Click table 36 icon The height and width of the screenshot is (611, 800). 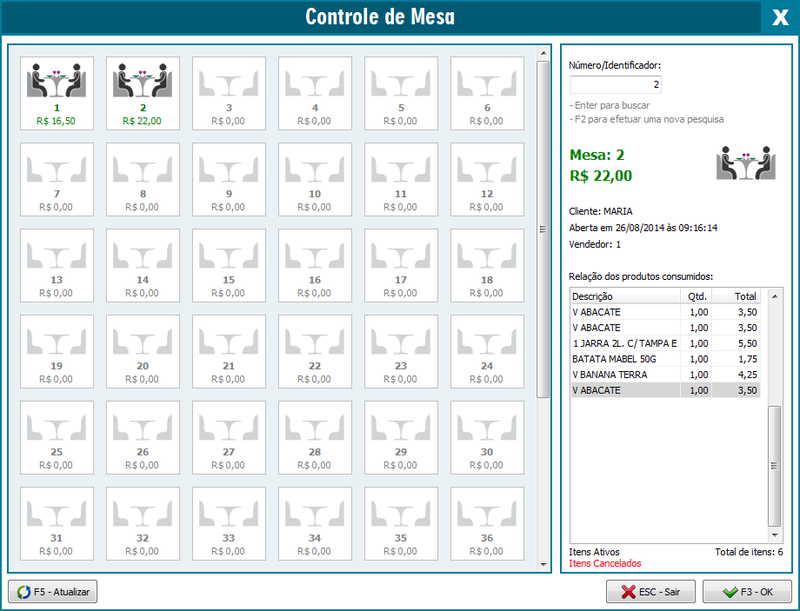click(487, 523)
